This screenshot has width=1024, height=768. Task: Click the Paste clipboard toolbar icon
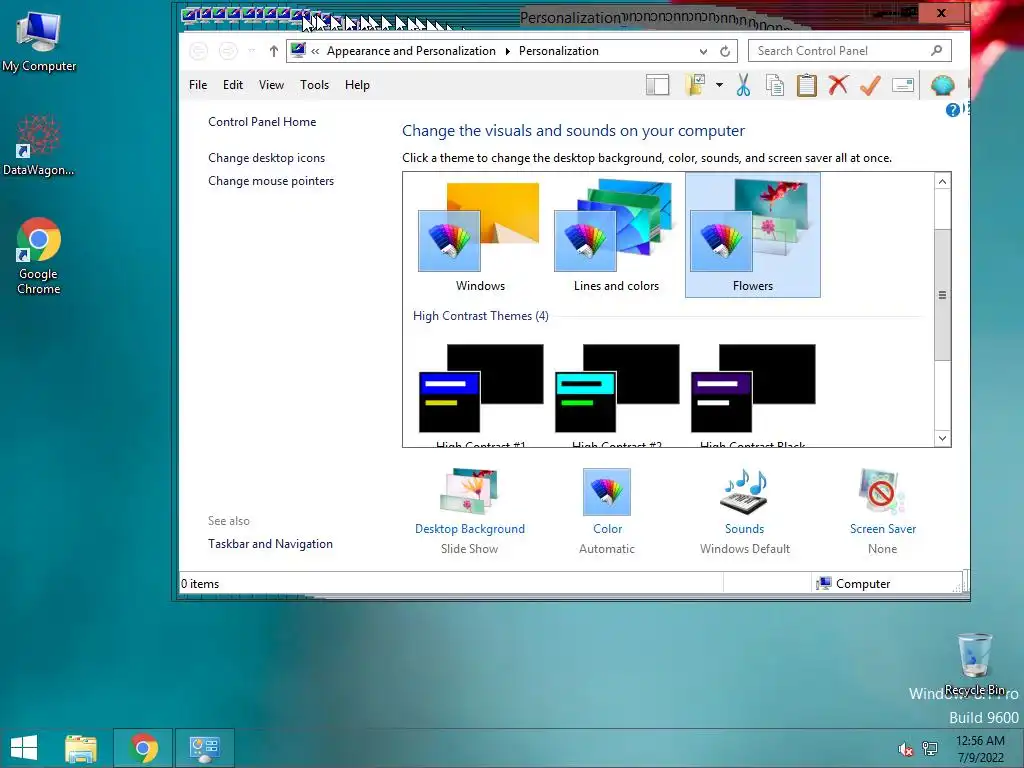807,85
